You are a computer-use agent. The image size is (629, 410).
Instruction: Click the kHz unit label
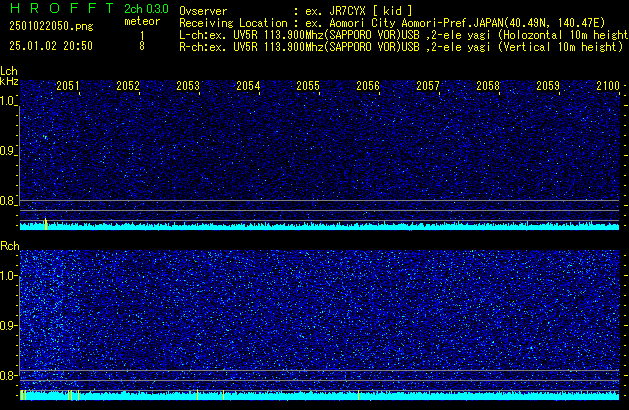(x=9, y=81)
